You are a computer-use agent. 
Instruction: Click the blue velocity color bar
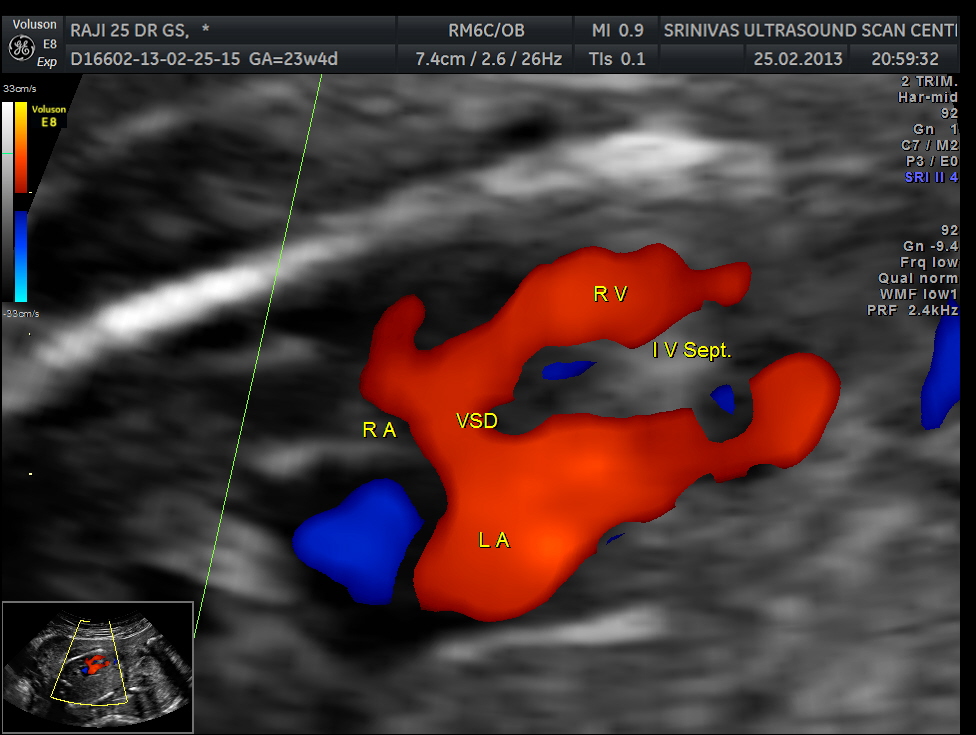[20, 255]
